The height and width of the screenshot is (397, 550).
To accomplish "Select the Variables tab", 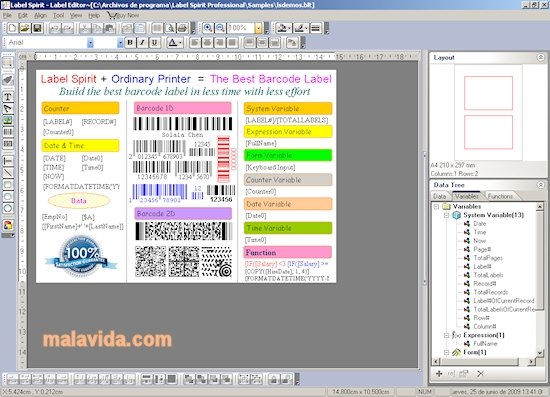I will (x=467, y=196).
